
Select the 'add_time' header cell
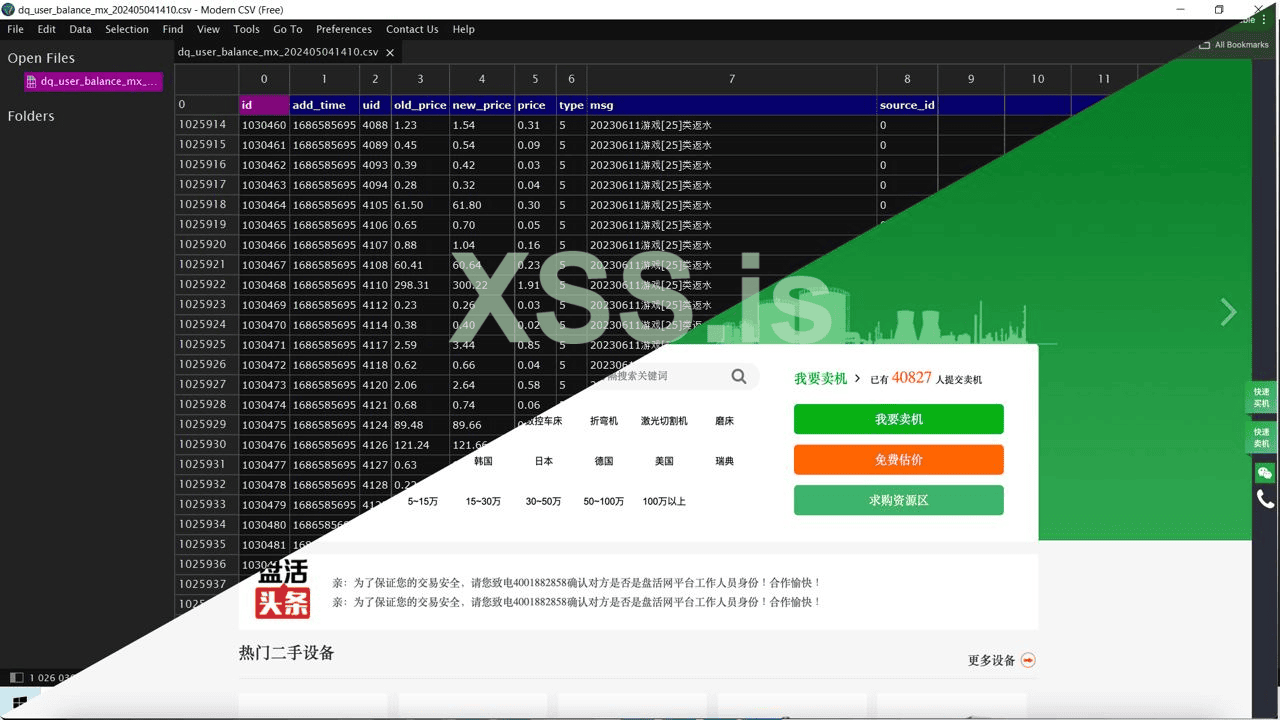[324, 105]
